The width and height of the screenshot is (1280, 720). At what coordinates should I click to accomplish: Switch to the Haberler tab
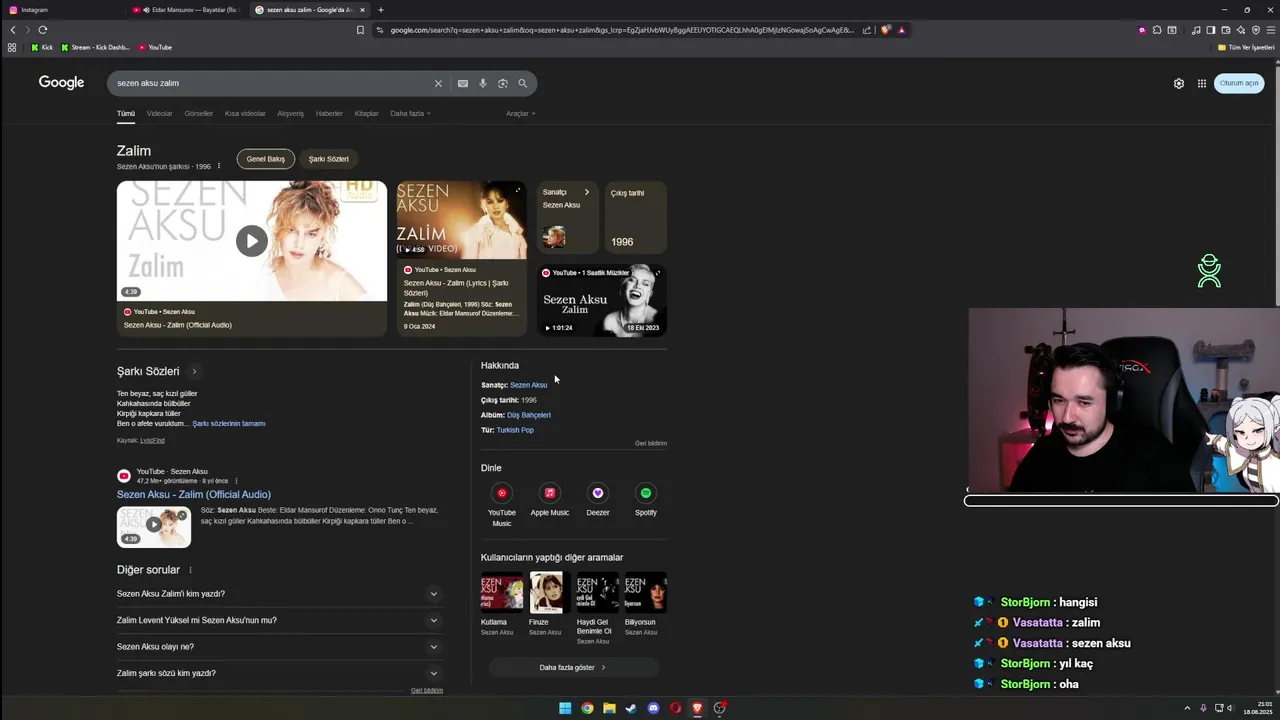tap(329, 113)
